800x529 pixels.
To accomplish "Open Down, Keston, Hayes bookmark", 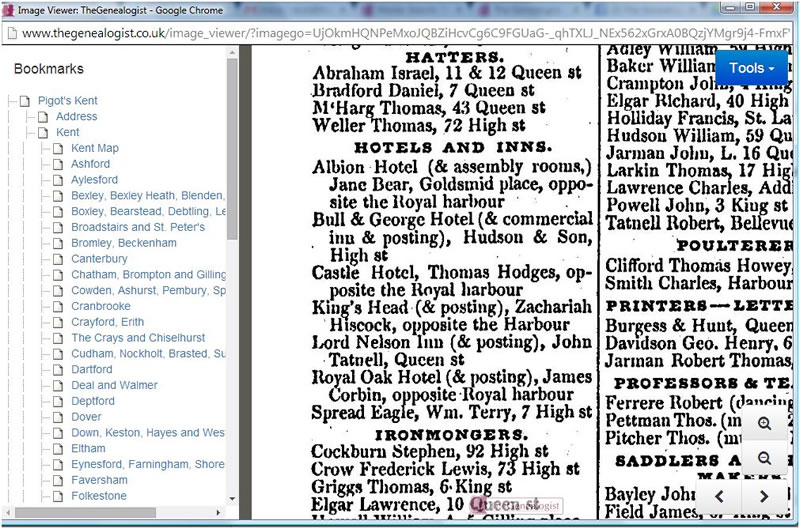I will coord(148,433).
